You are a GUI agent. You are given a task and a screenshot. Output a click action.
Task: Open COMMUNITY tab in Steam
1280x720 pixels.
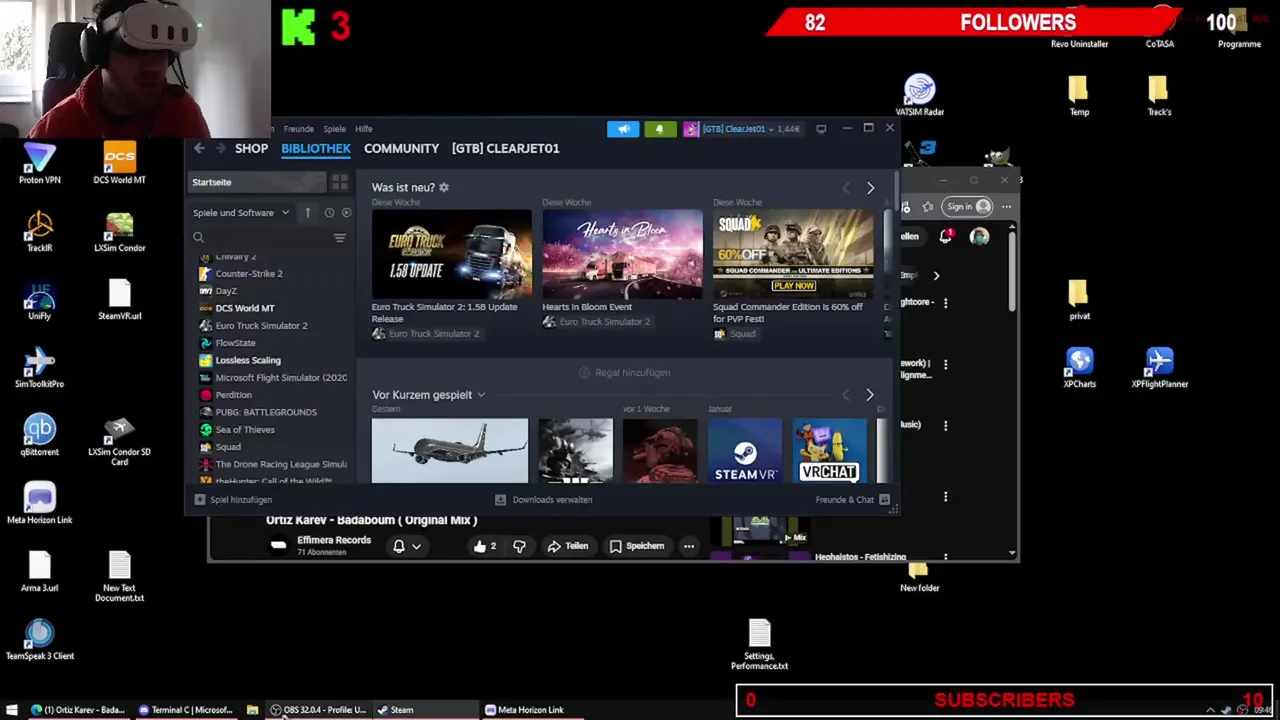point(401,148)
